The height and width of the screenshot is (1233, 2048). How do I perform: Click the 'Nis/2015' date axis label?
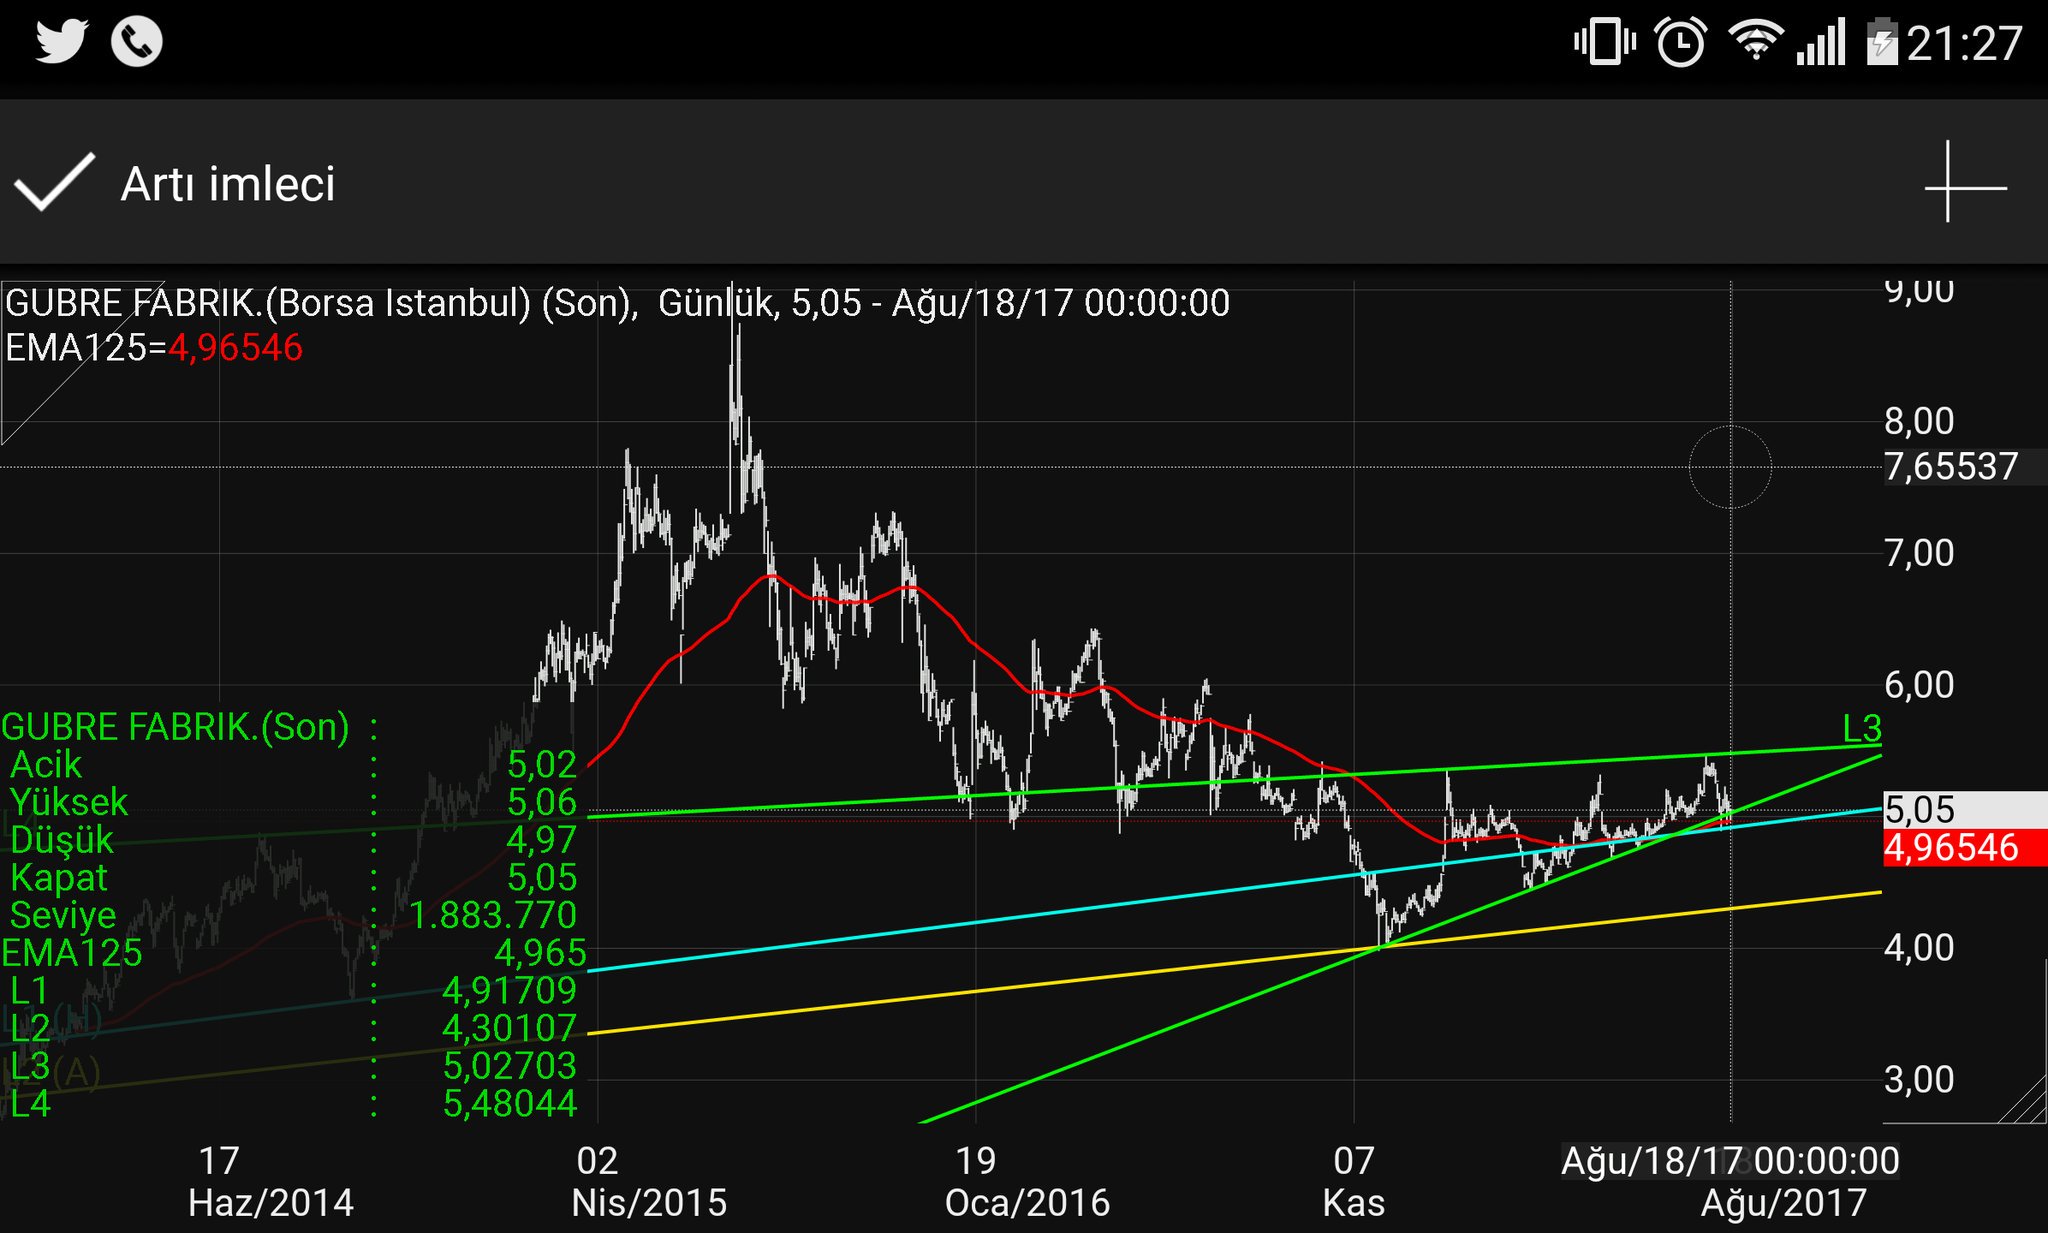[x=649, y=1203]
